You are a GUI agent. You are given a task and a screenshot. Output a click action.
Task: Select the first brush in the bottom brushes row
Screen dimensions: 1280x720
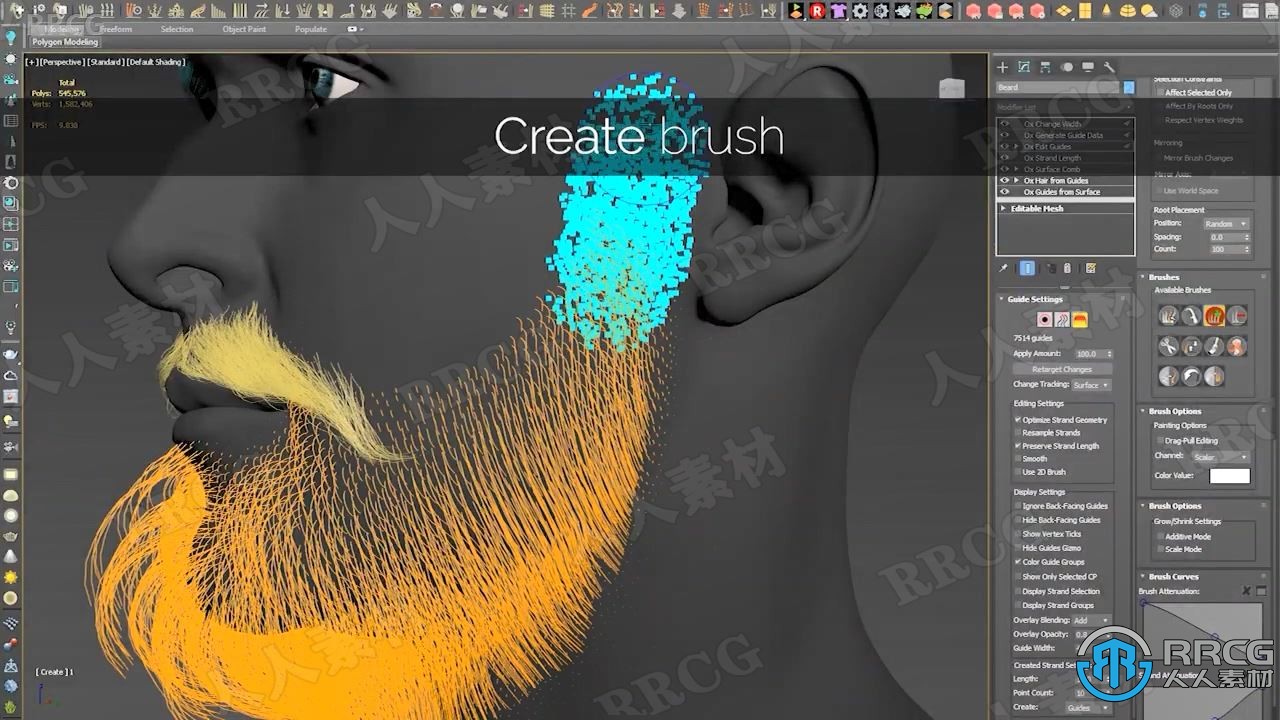click(x=1168, y=376)
